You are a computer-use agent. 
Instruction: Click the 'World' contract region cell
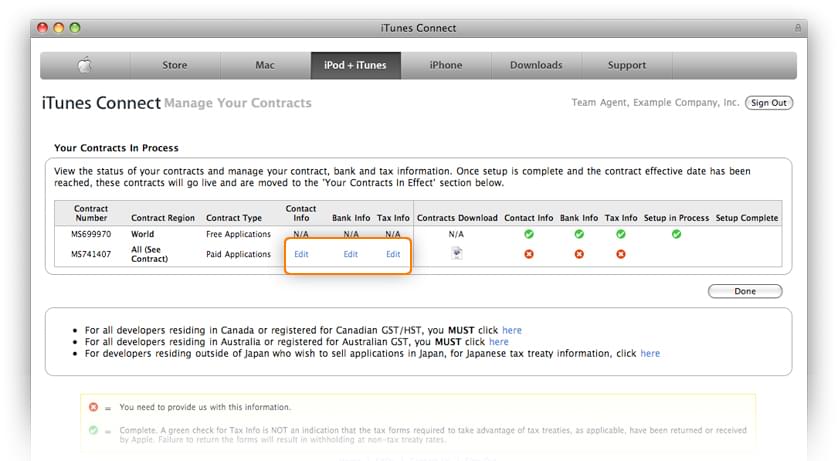(x=143, y=234)
